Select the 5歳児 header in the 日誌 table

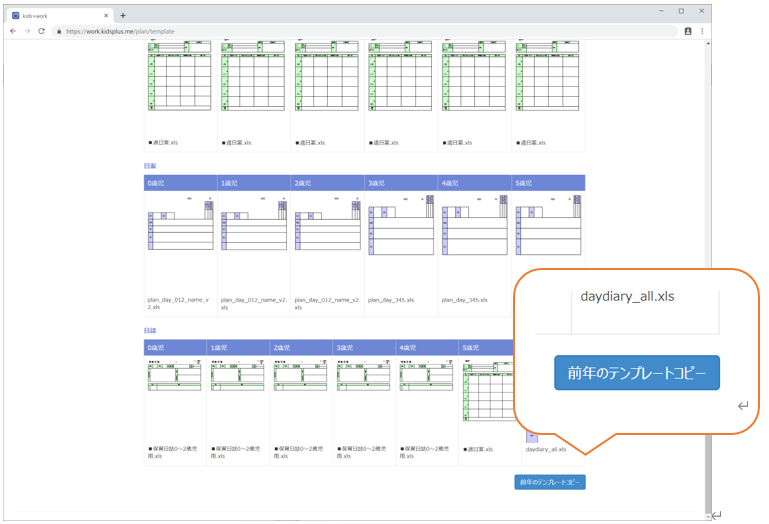click(x=487, y=347)
